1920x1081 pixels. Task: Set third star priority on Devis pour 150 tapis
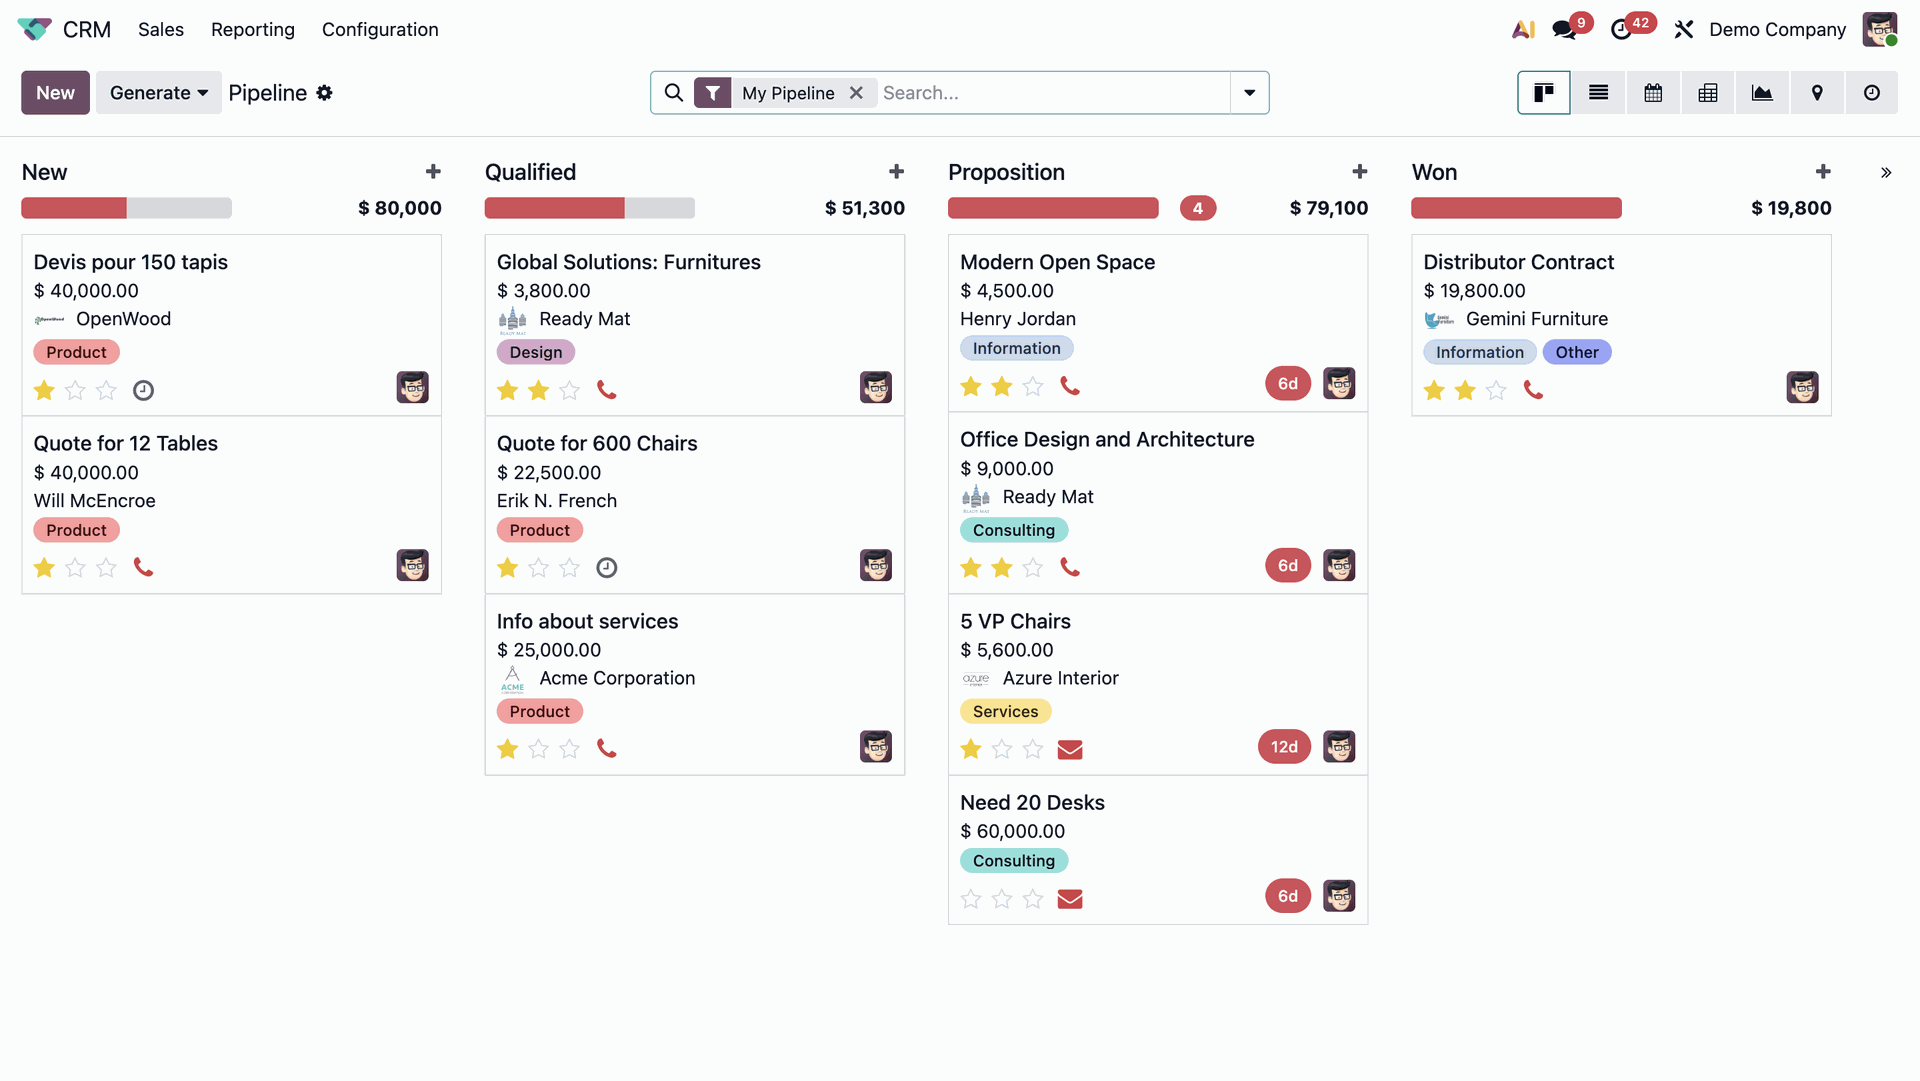106,390
